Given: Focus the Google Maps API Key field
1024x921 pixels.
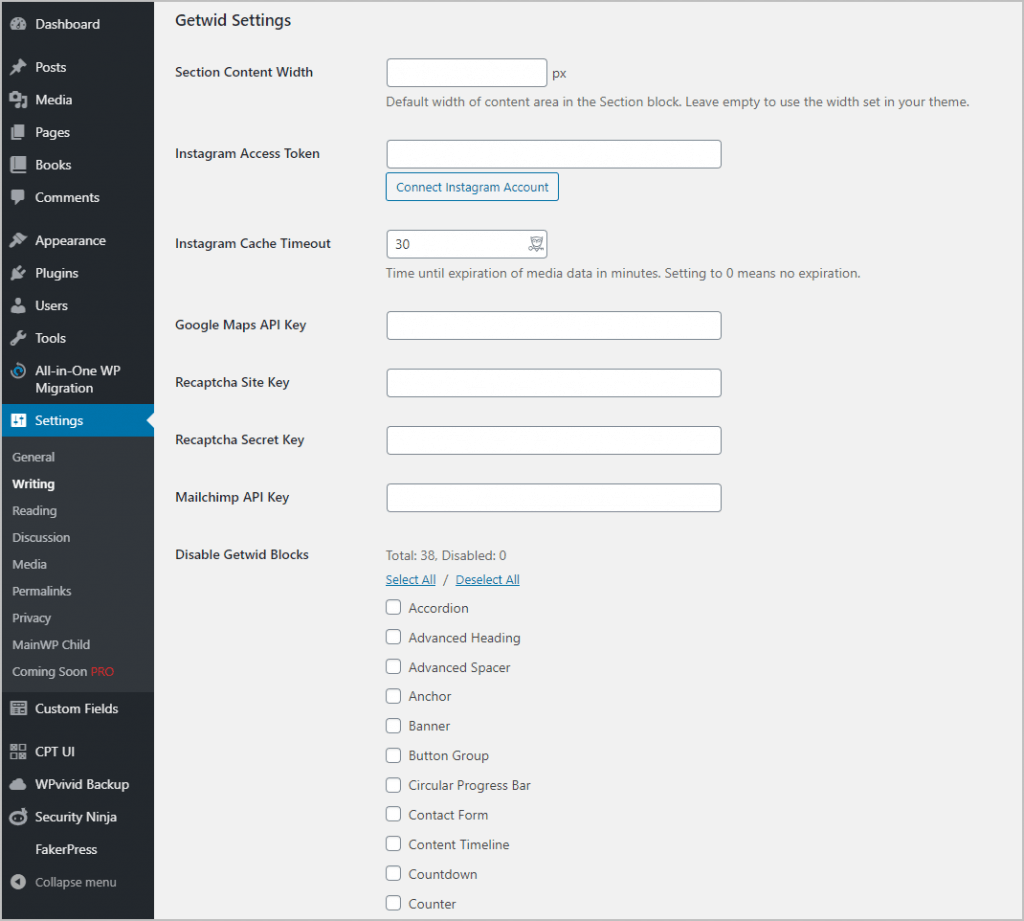Looking at the screenshot, I should [554, 325].
